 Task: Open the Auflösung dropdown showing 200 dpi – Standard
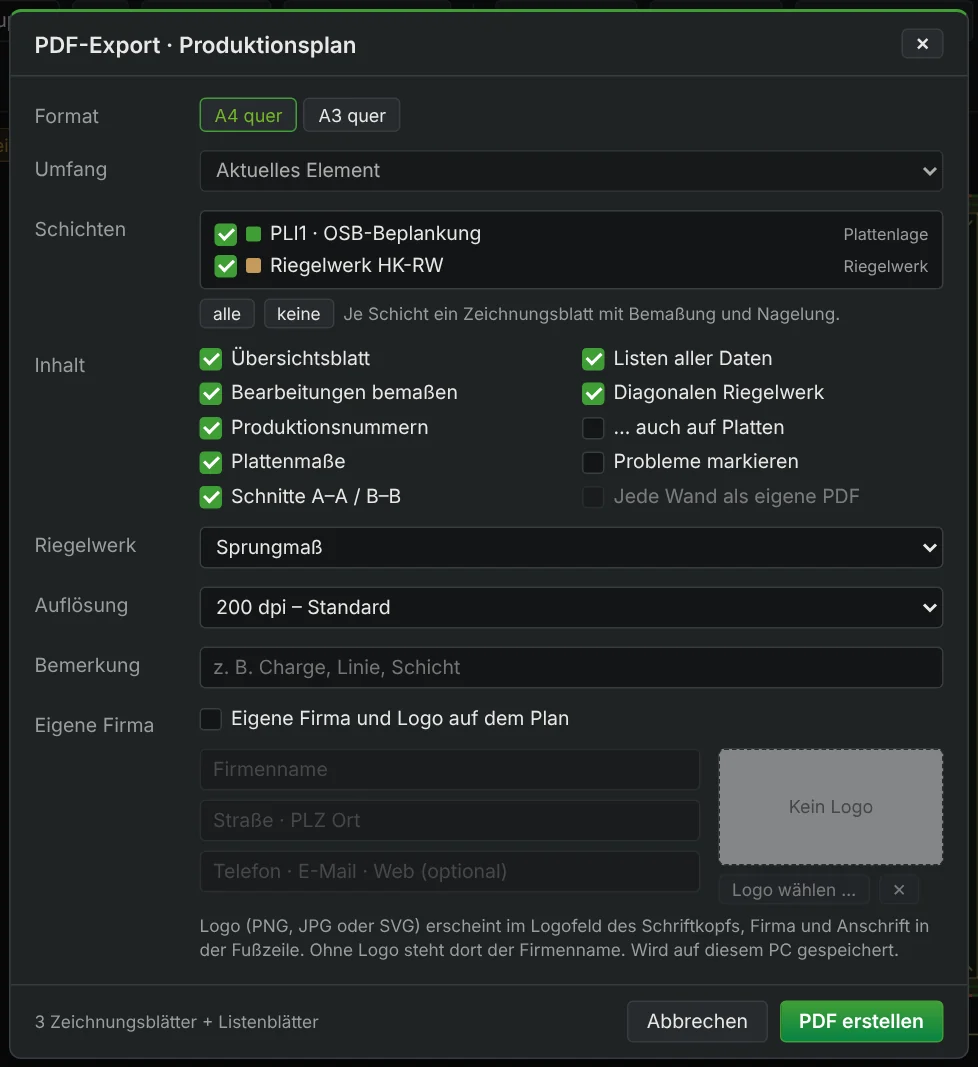coord(571,607)
